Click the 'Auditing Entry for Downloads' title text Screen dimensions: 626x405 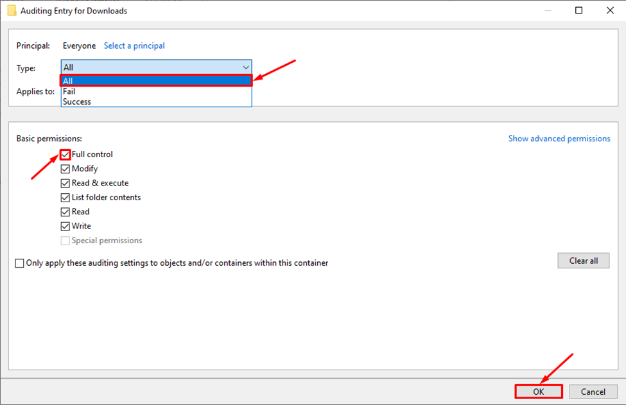(x=74, y=11)
